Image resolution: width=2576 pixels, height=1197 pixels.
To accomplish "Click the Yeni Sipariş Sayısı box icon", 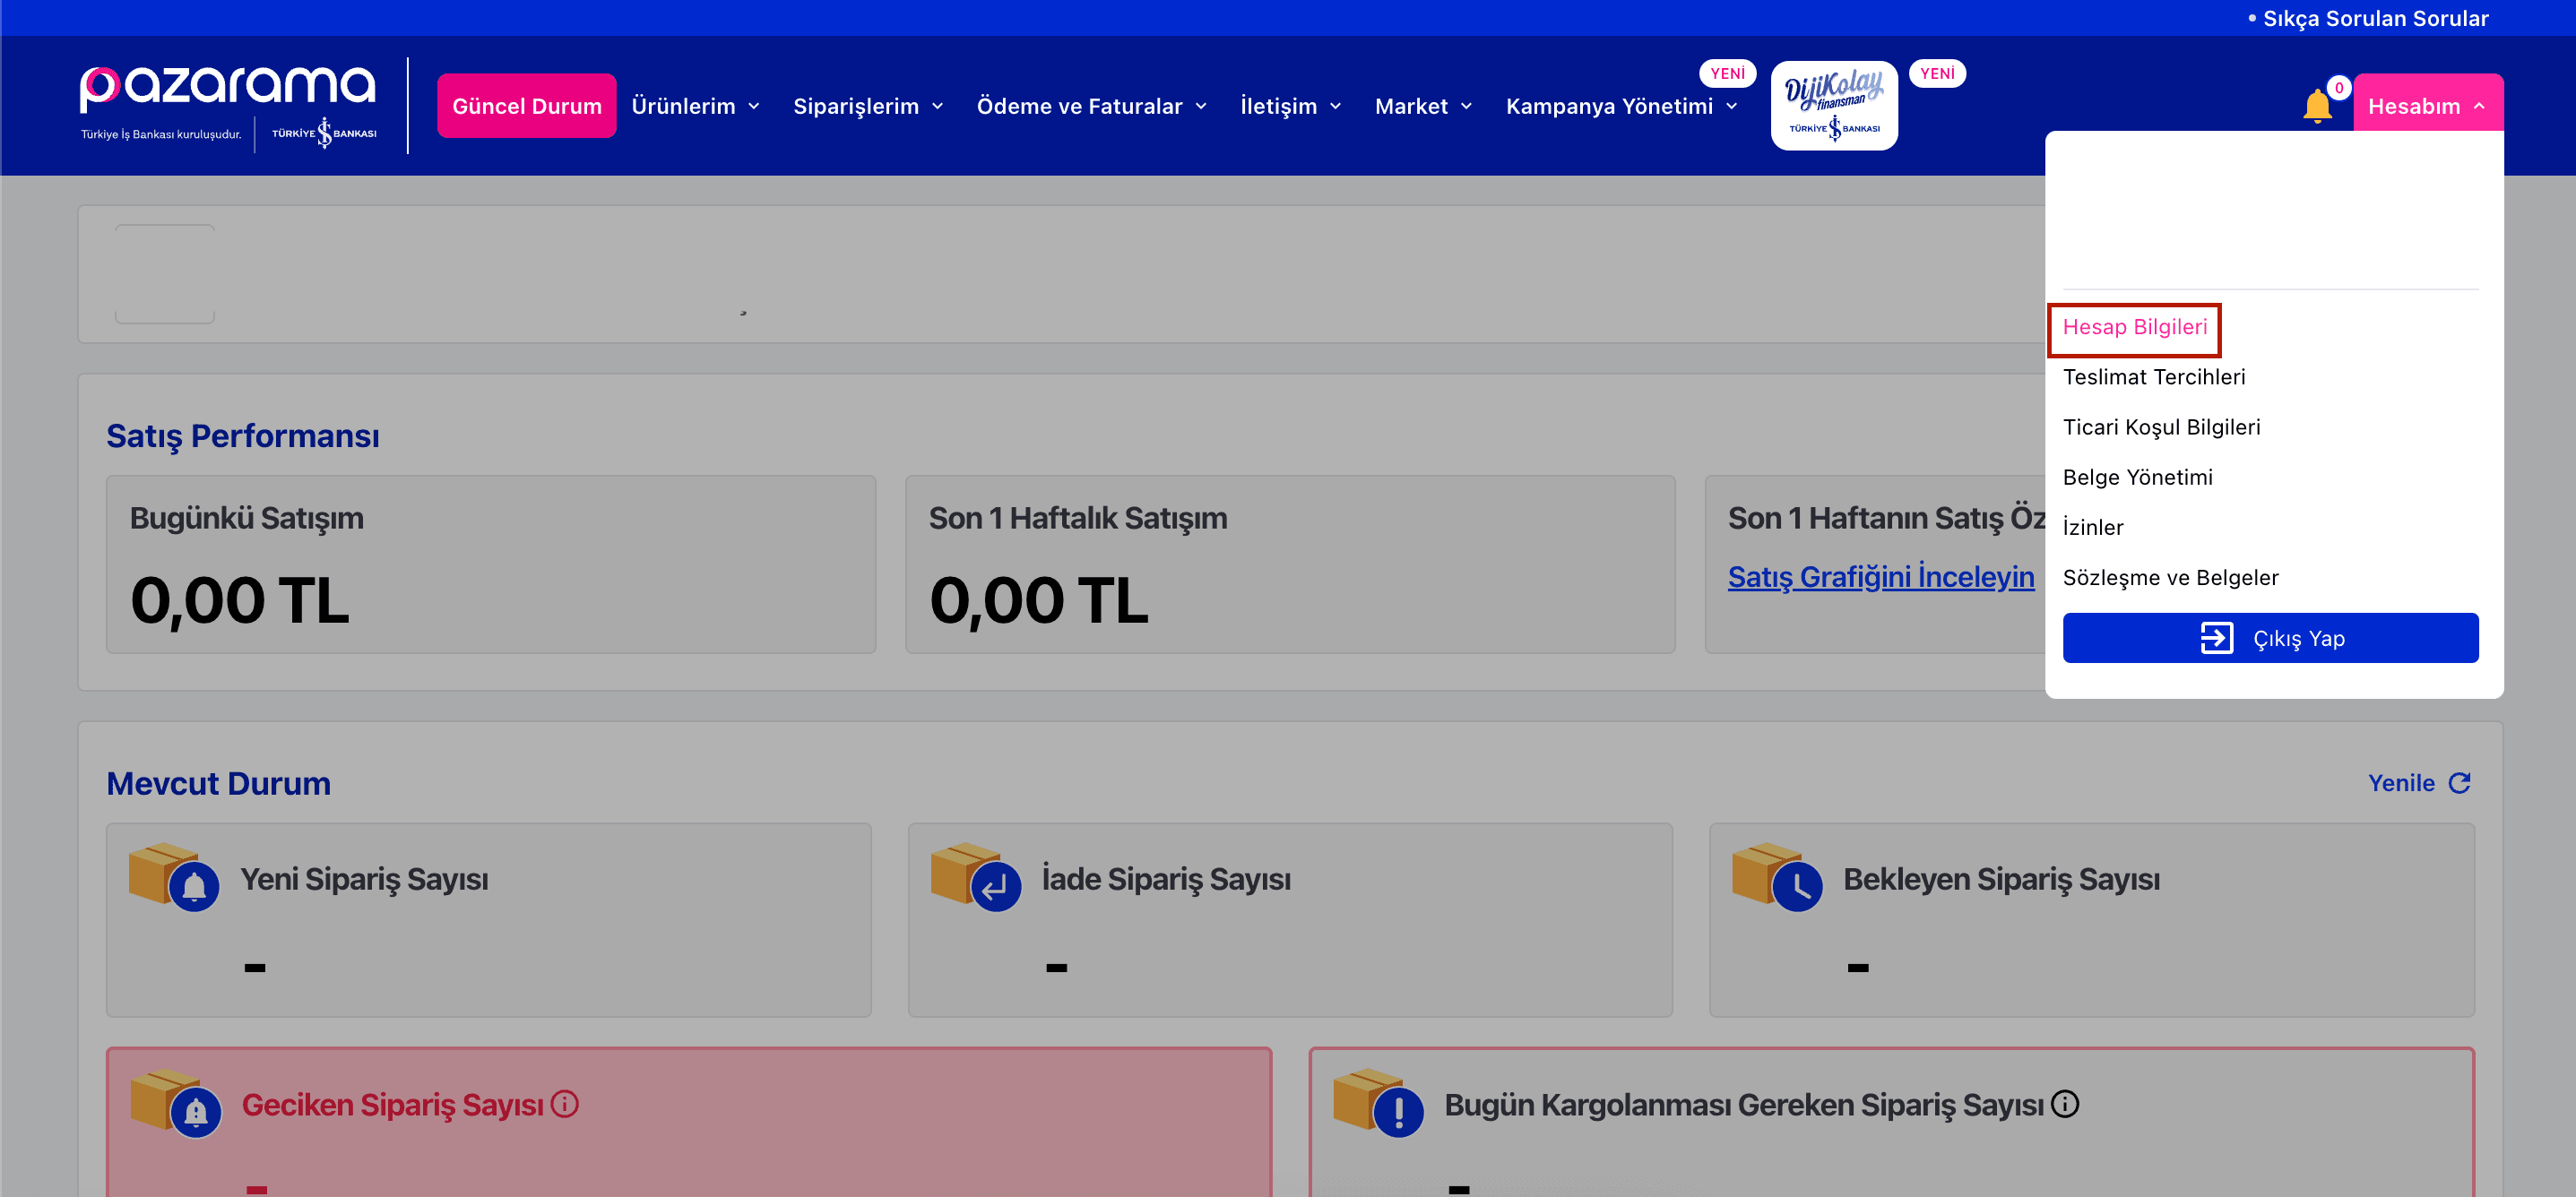I will pos(174,876).
